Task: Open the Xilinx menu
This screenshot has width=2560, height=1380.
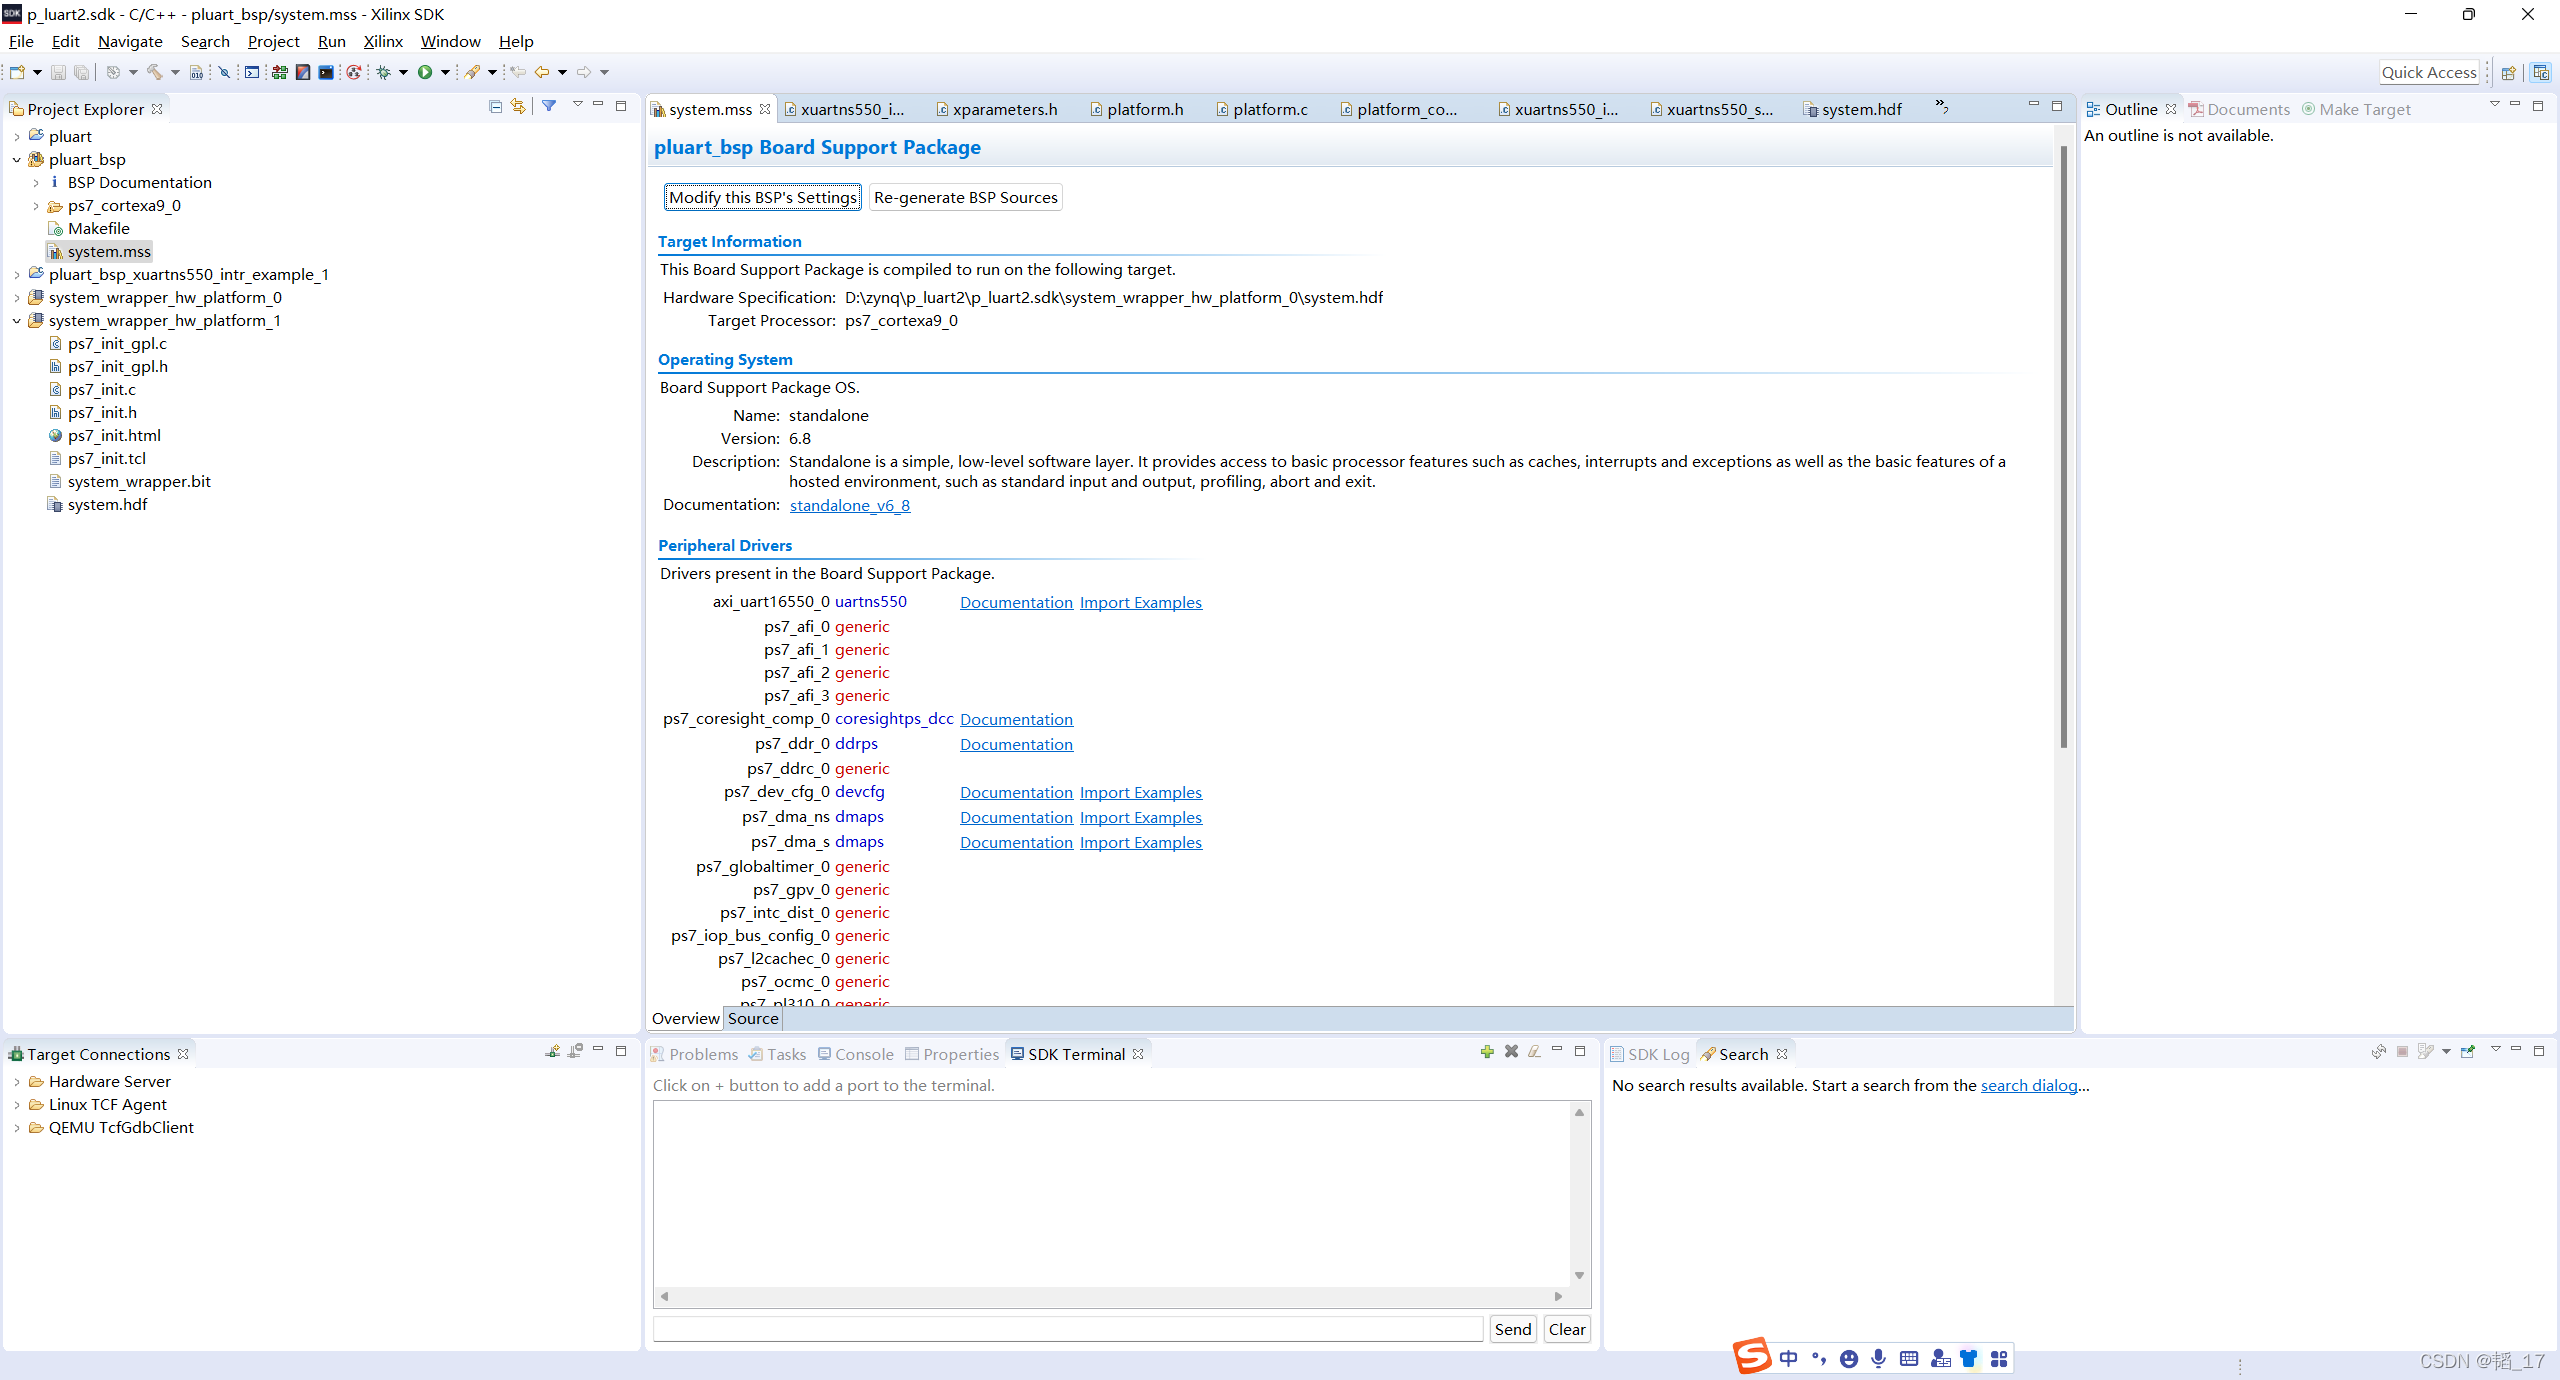Action: (382, 41)
